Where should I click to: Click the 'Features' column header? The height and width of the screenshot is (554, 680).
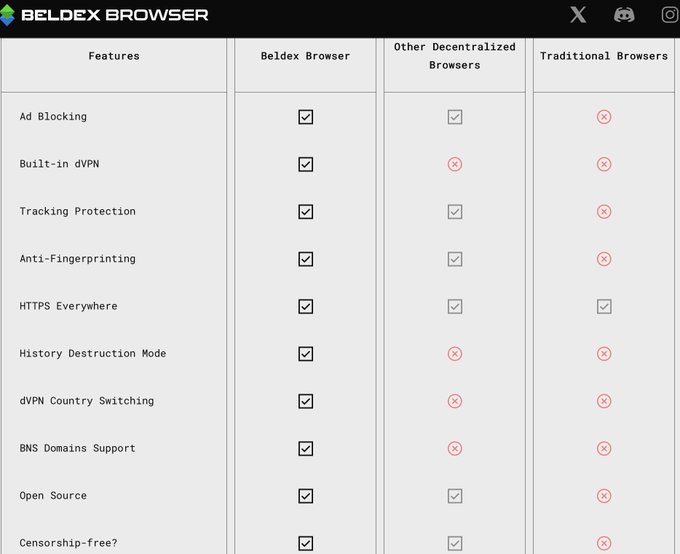114,56
